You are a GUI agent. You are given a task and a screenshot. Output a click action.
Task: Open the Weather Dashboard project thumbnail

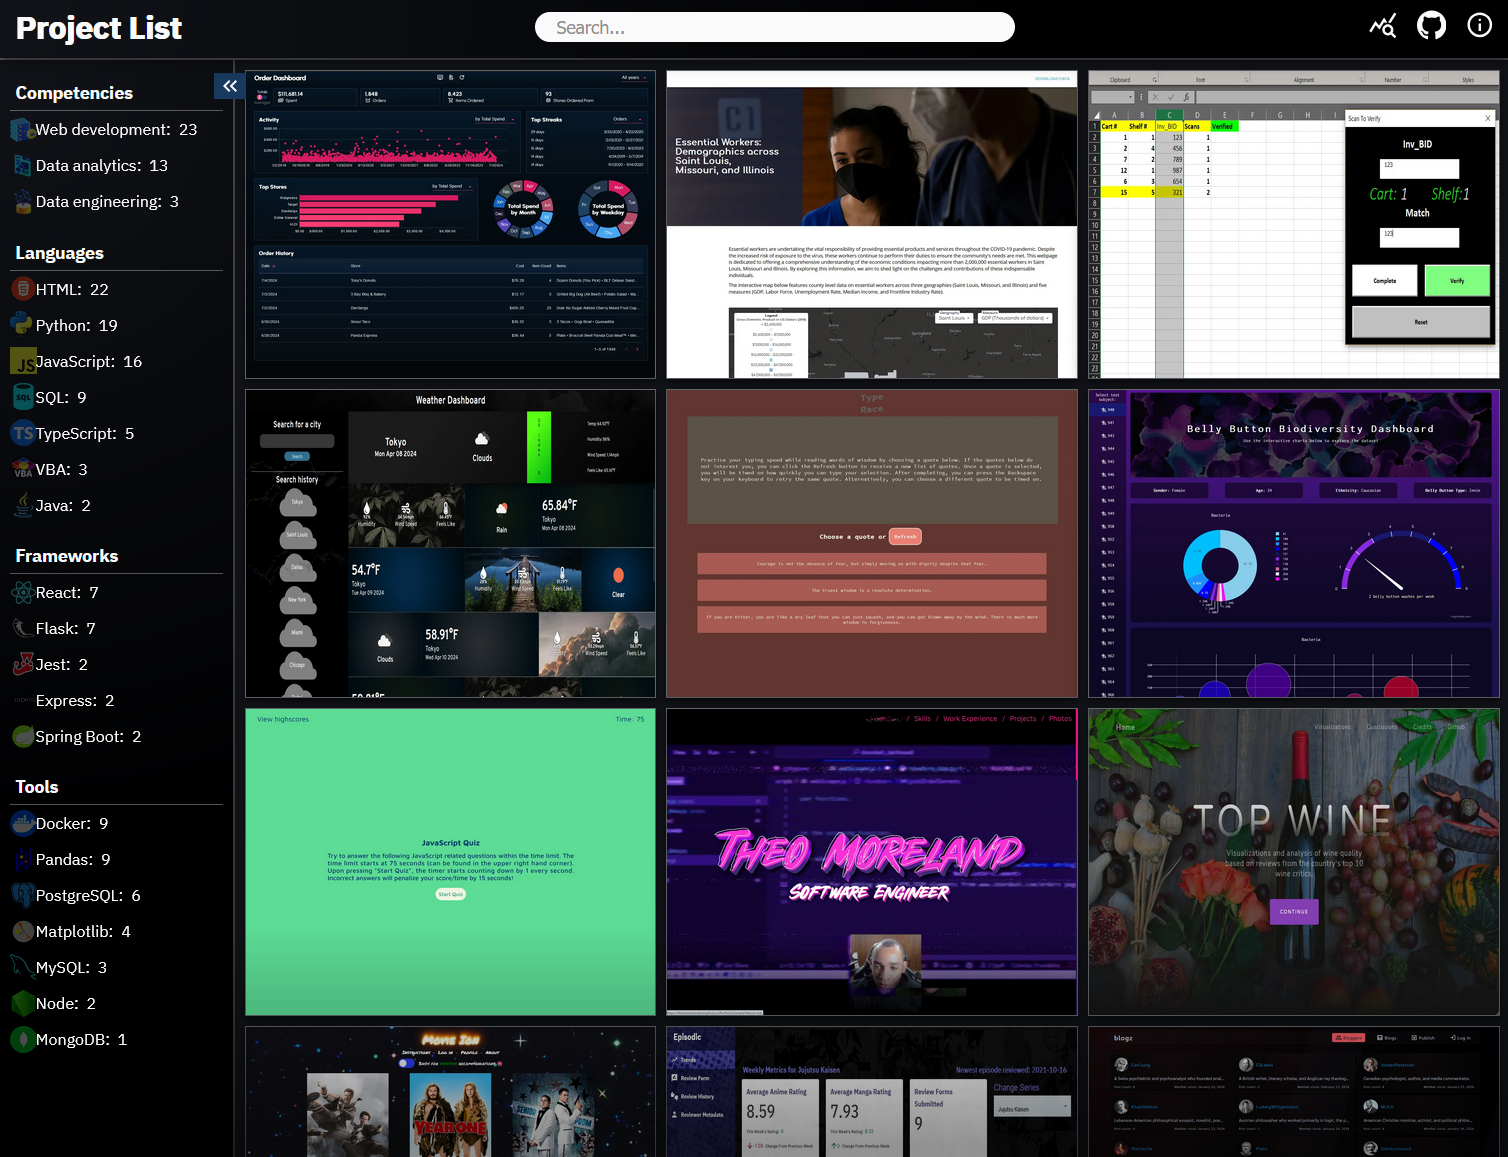click(x=451, y=543)
